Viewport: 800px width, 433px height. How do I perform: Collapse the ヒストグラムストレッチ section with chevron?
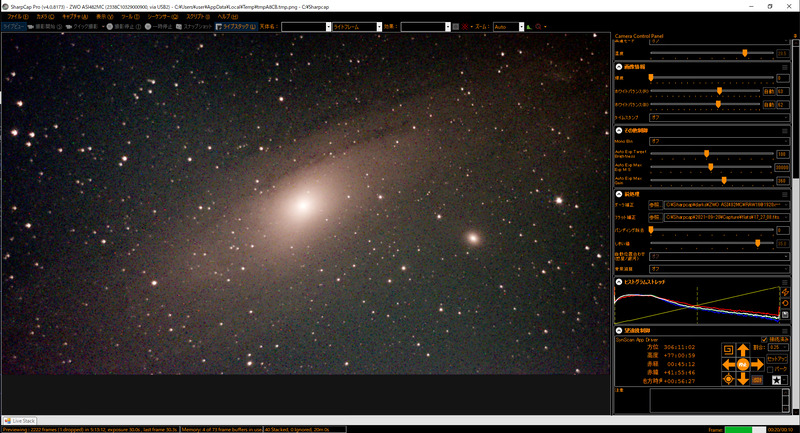619,282
